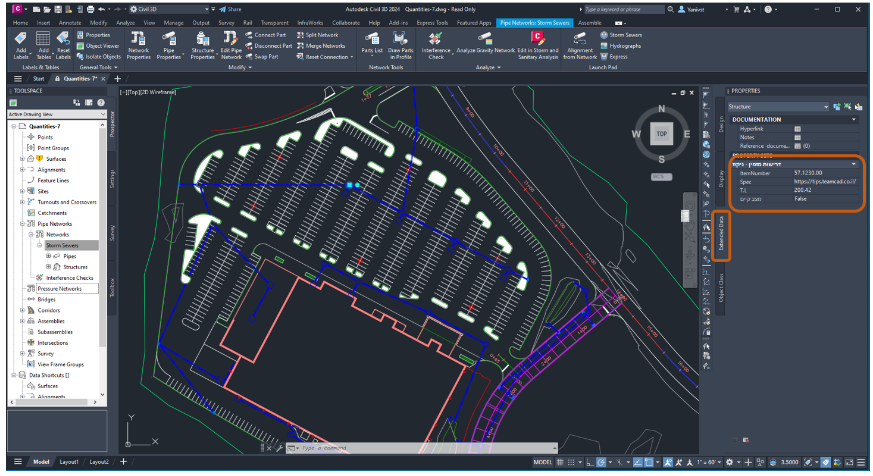Open the Structure object type dropdown

826,106
